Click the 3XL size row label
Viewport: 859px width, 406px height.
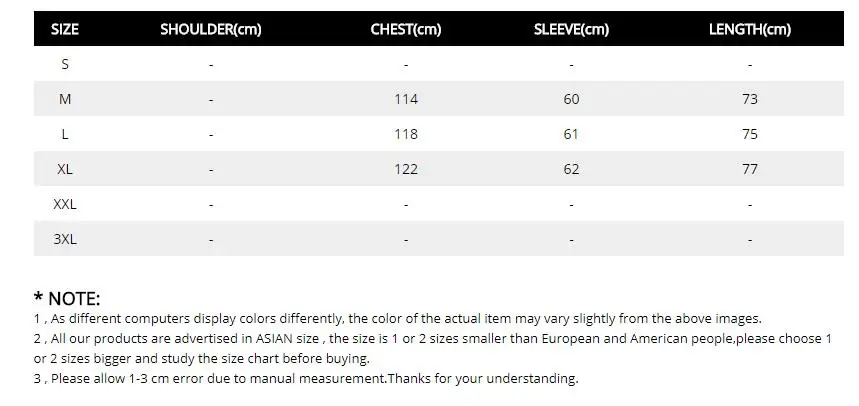65,239
